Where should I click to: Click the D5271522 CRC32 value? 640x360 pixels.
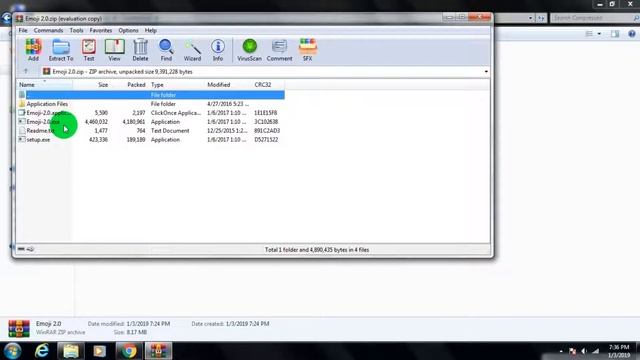266,140
